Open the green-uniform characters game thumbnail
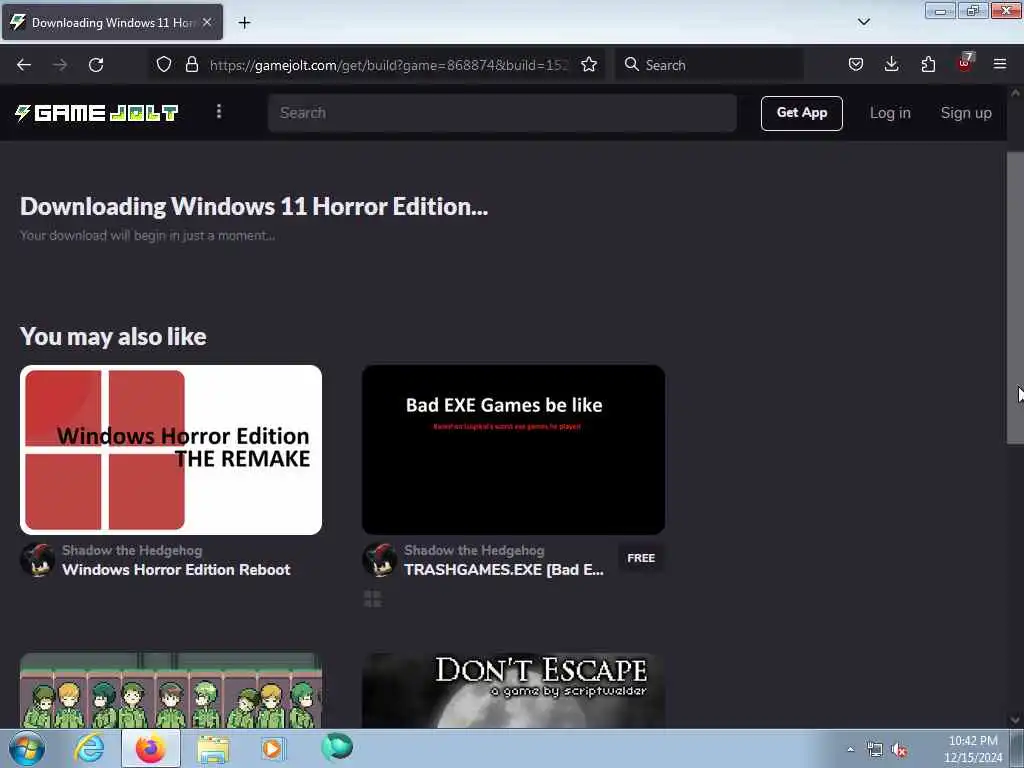The width and height of the screenshot is (1024, 768). (x=171, y=690)
